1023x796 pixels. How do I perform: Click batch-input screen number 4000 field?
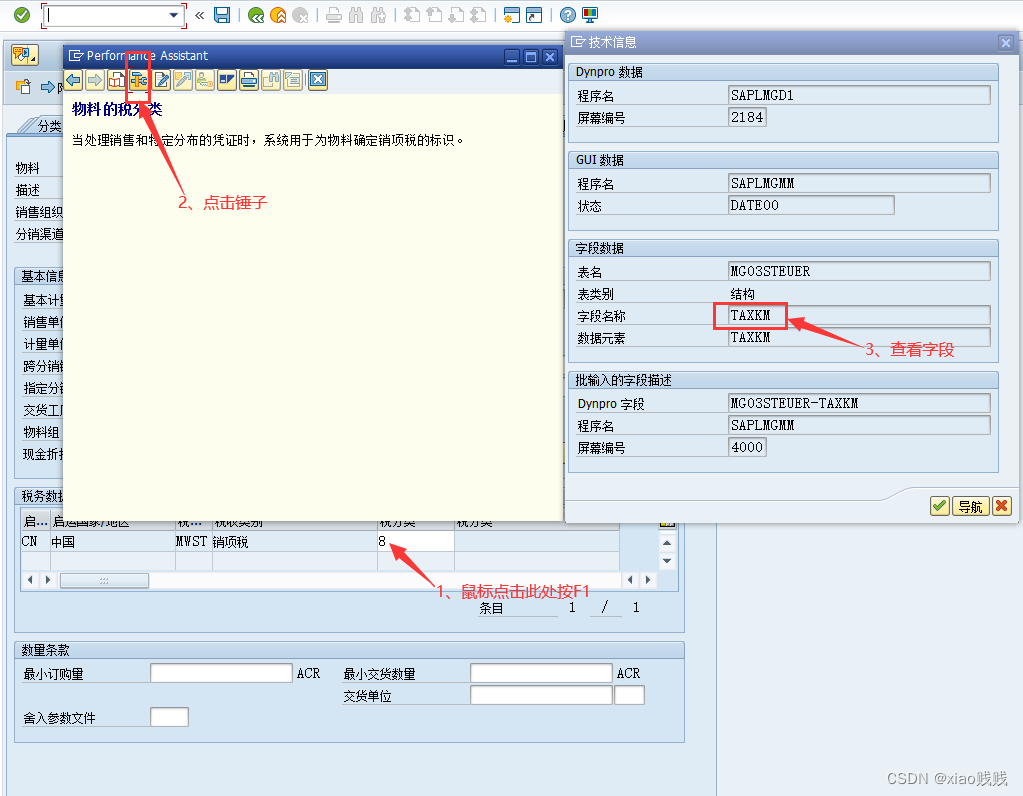click(747, 447)
